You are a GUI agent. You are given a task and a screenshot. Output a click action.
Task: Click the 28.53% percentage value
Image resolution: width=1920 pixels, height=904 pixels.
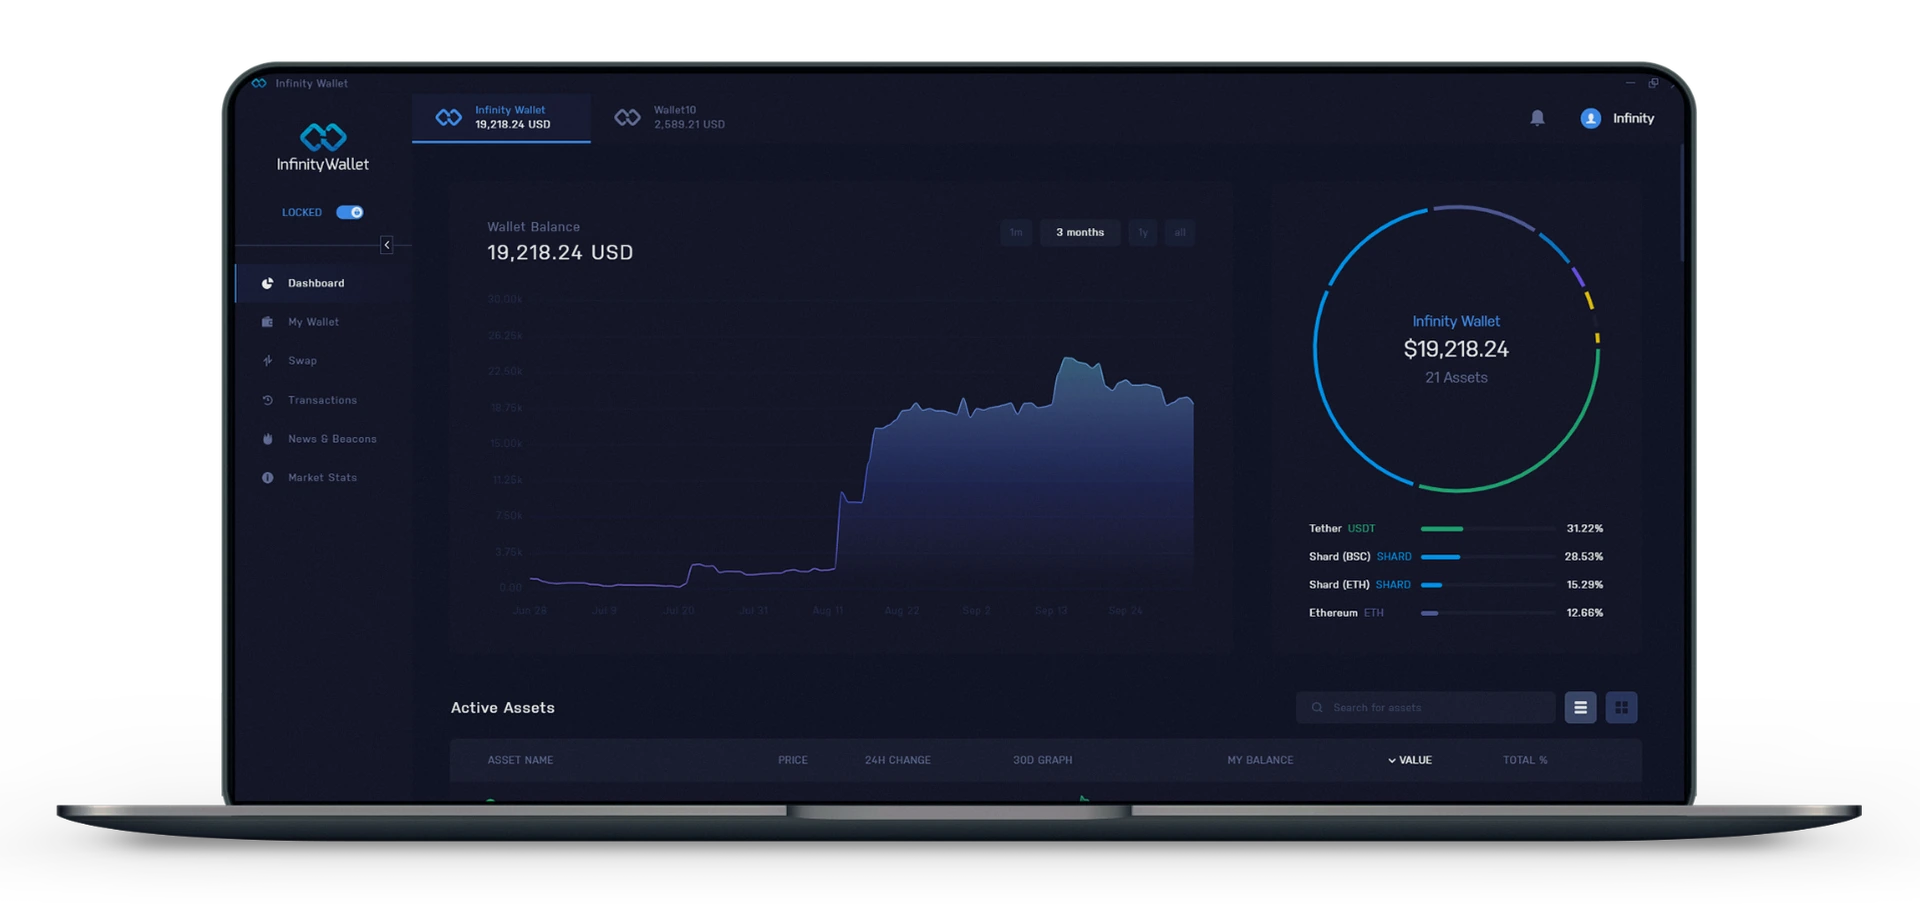1584,557
